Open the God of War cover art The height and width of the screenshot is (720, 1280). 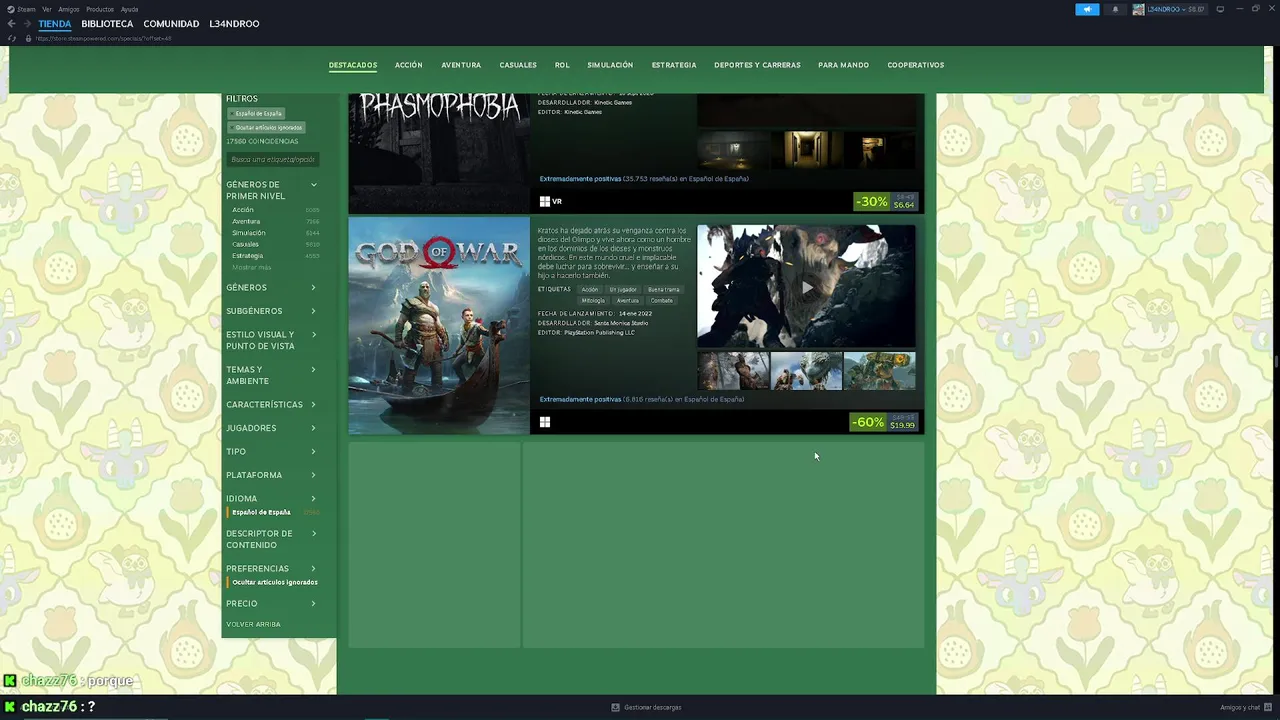pyautogui.click(x=439, y=326)
